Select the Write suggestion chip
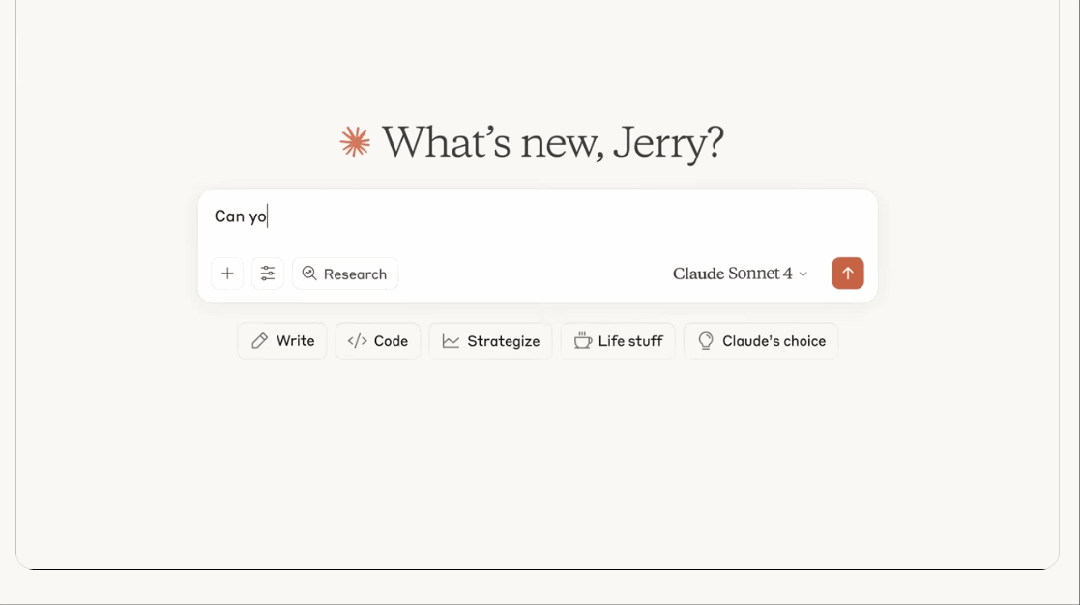 pos(282,341)
